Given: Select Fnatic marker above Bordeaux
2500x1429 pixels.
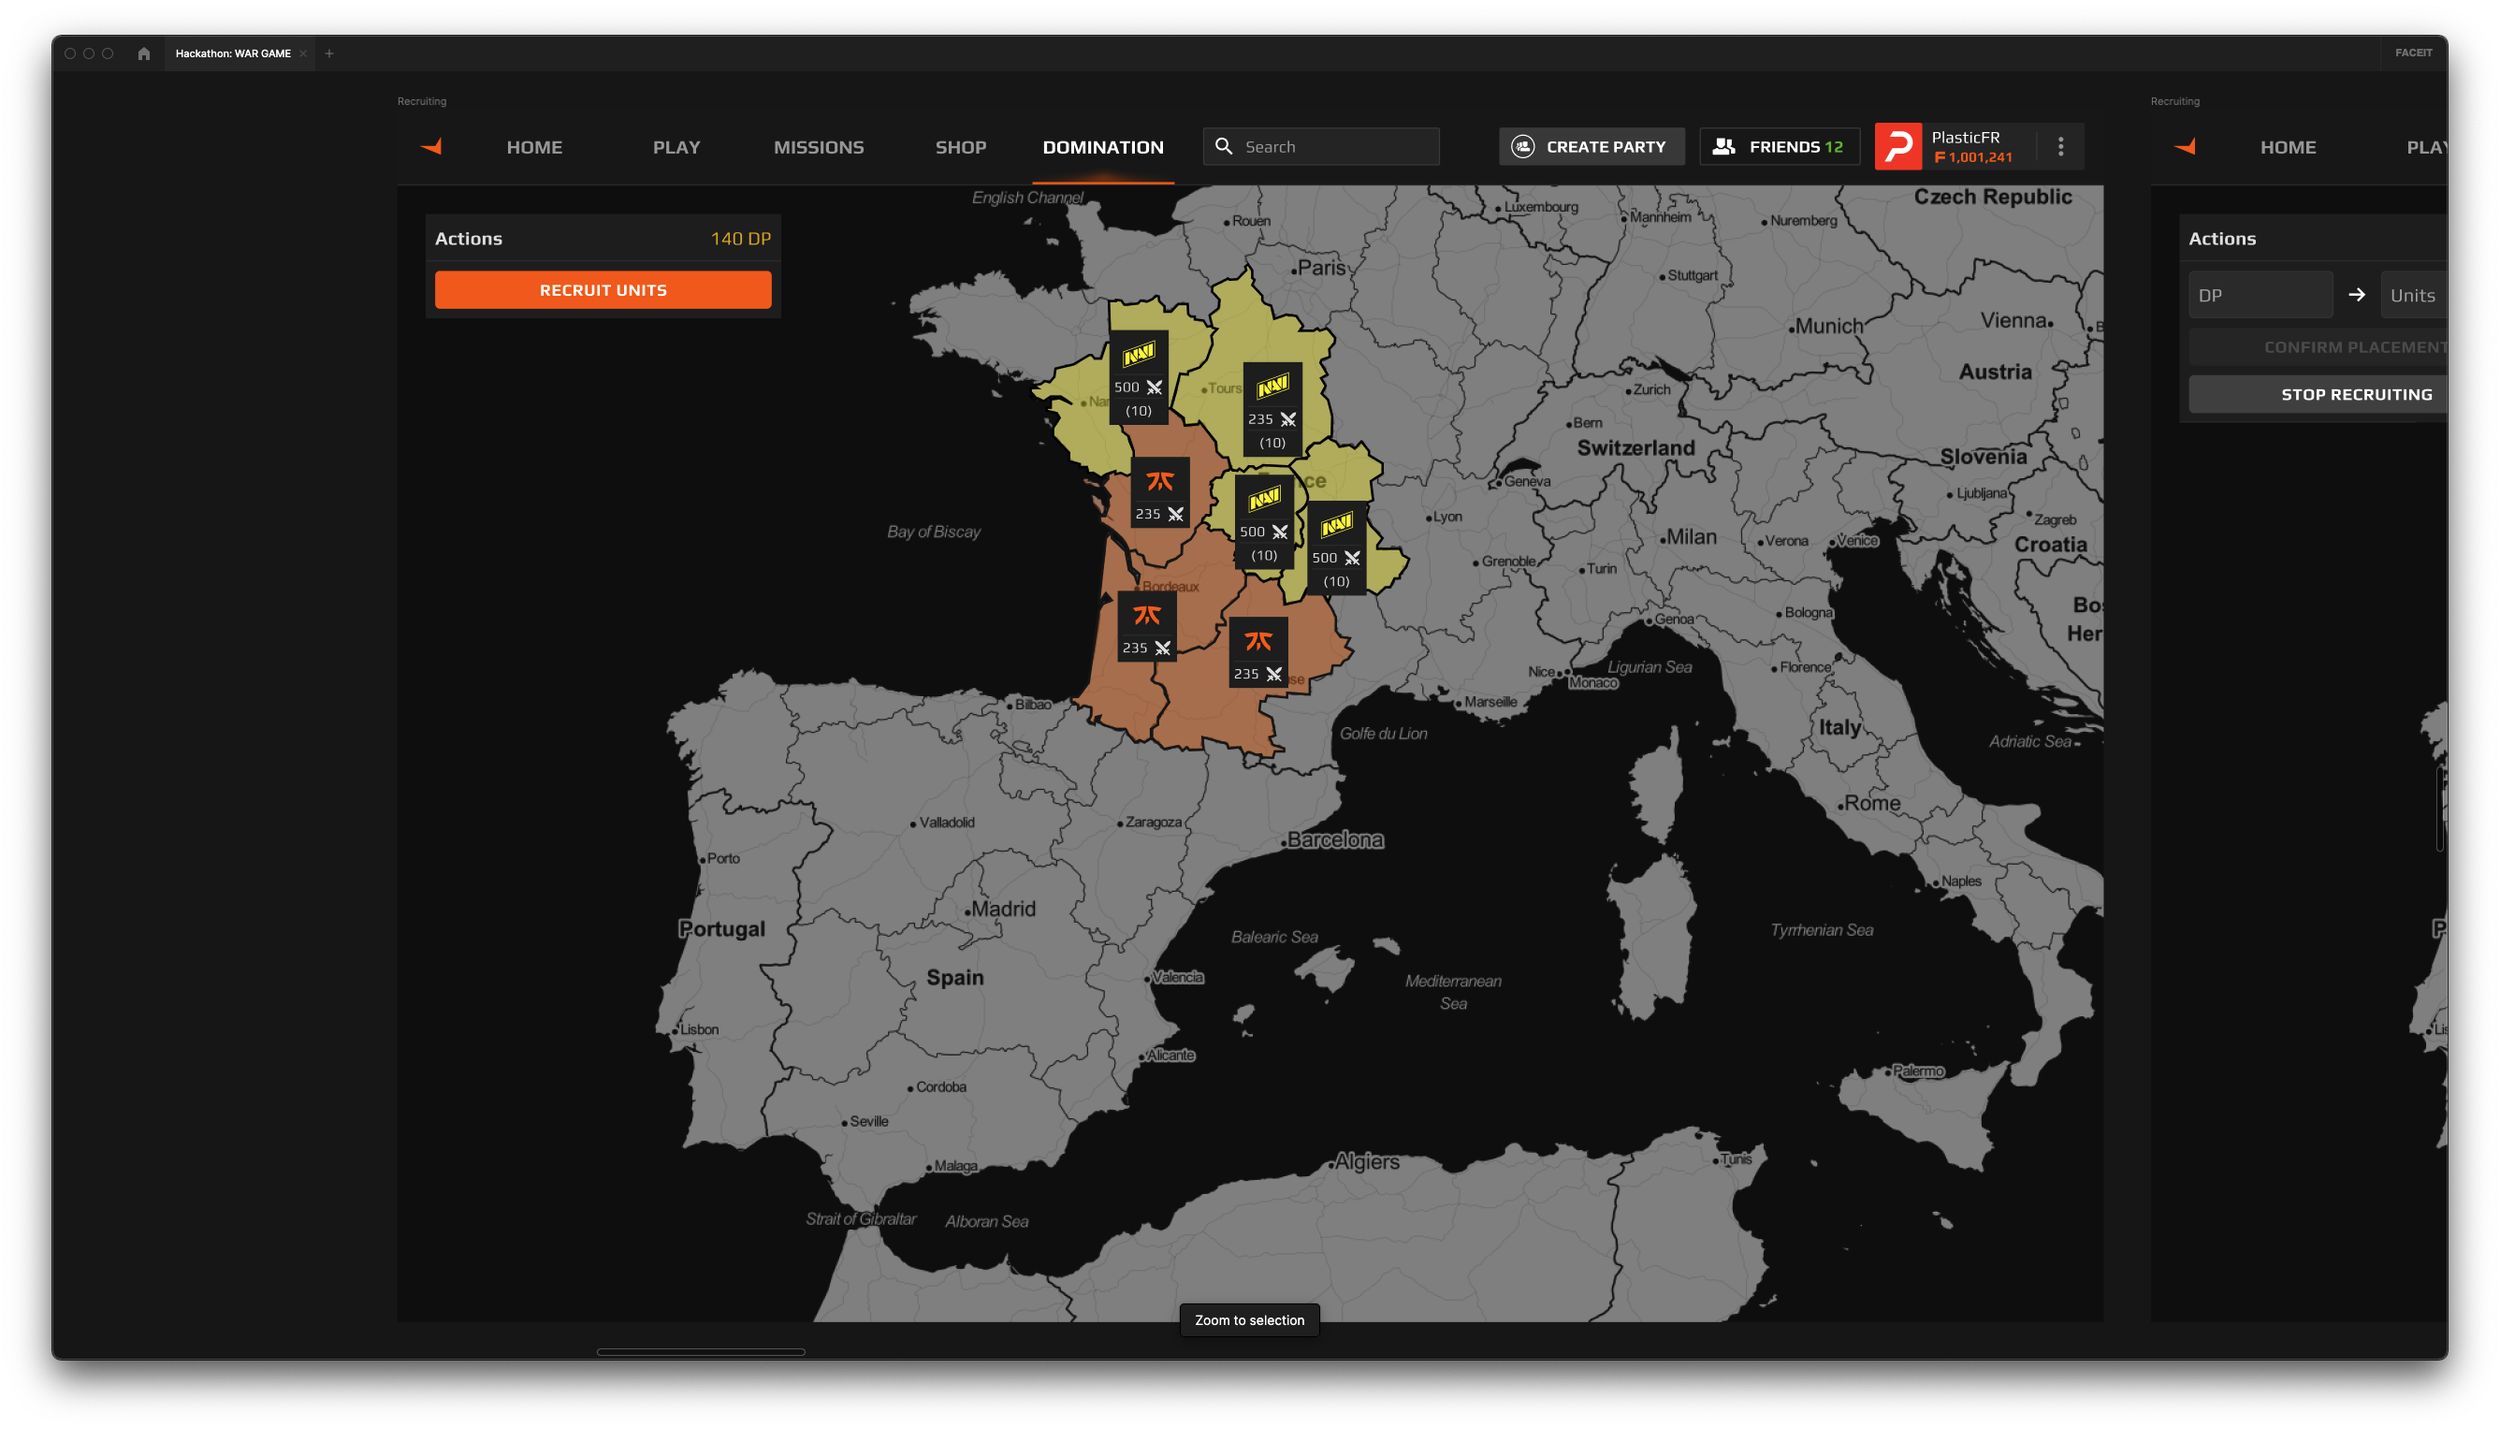Looking at the screenshot, I should pos(1160,492).
